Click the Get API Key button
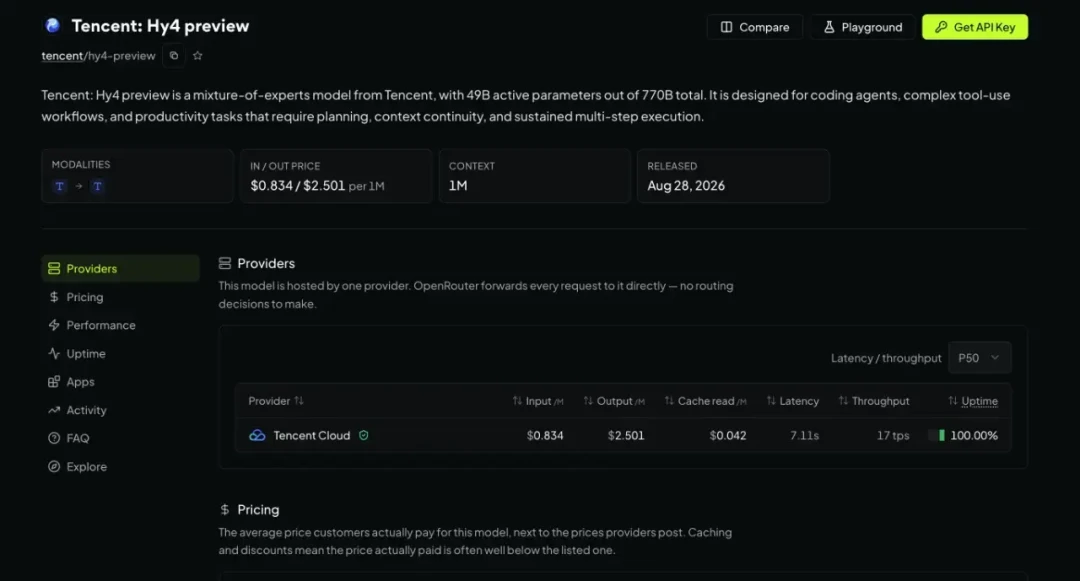 tap(975, 27)
